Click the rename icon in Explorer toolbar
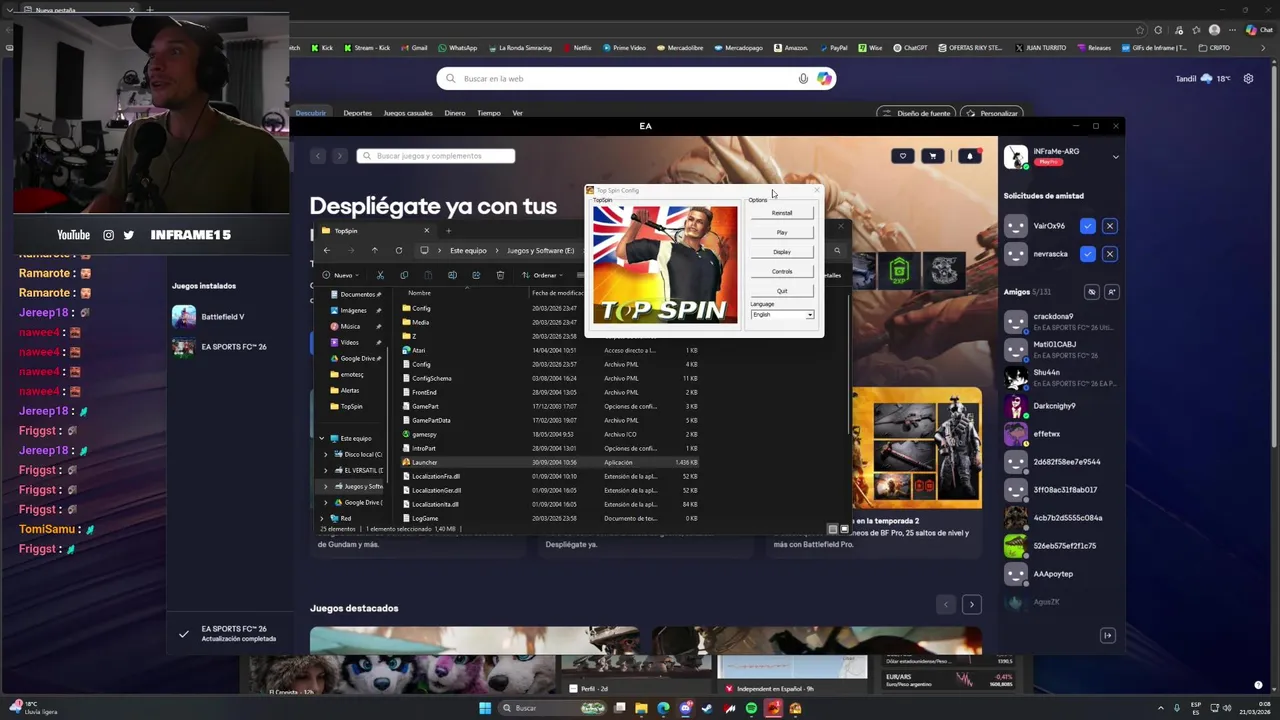 [452, 275]
